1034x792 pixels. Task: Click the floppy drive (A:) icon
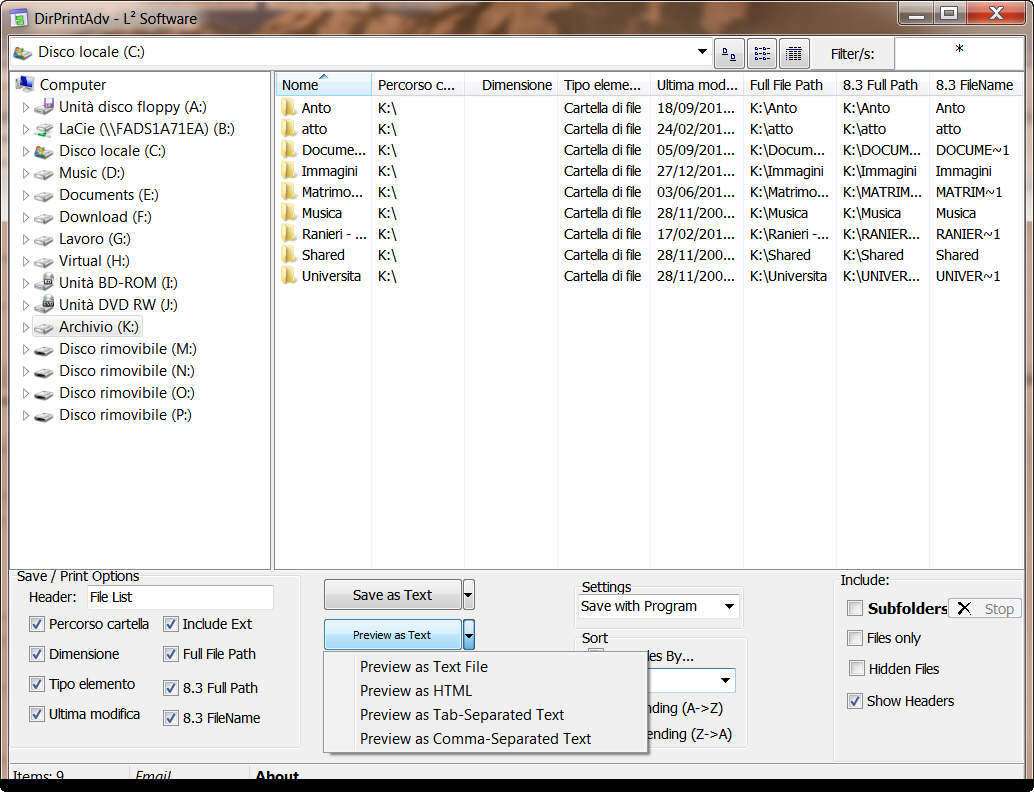pyautogui.click(x=44, y=106)
